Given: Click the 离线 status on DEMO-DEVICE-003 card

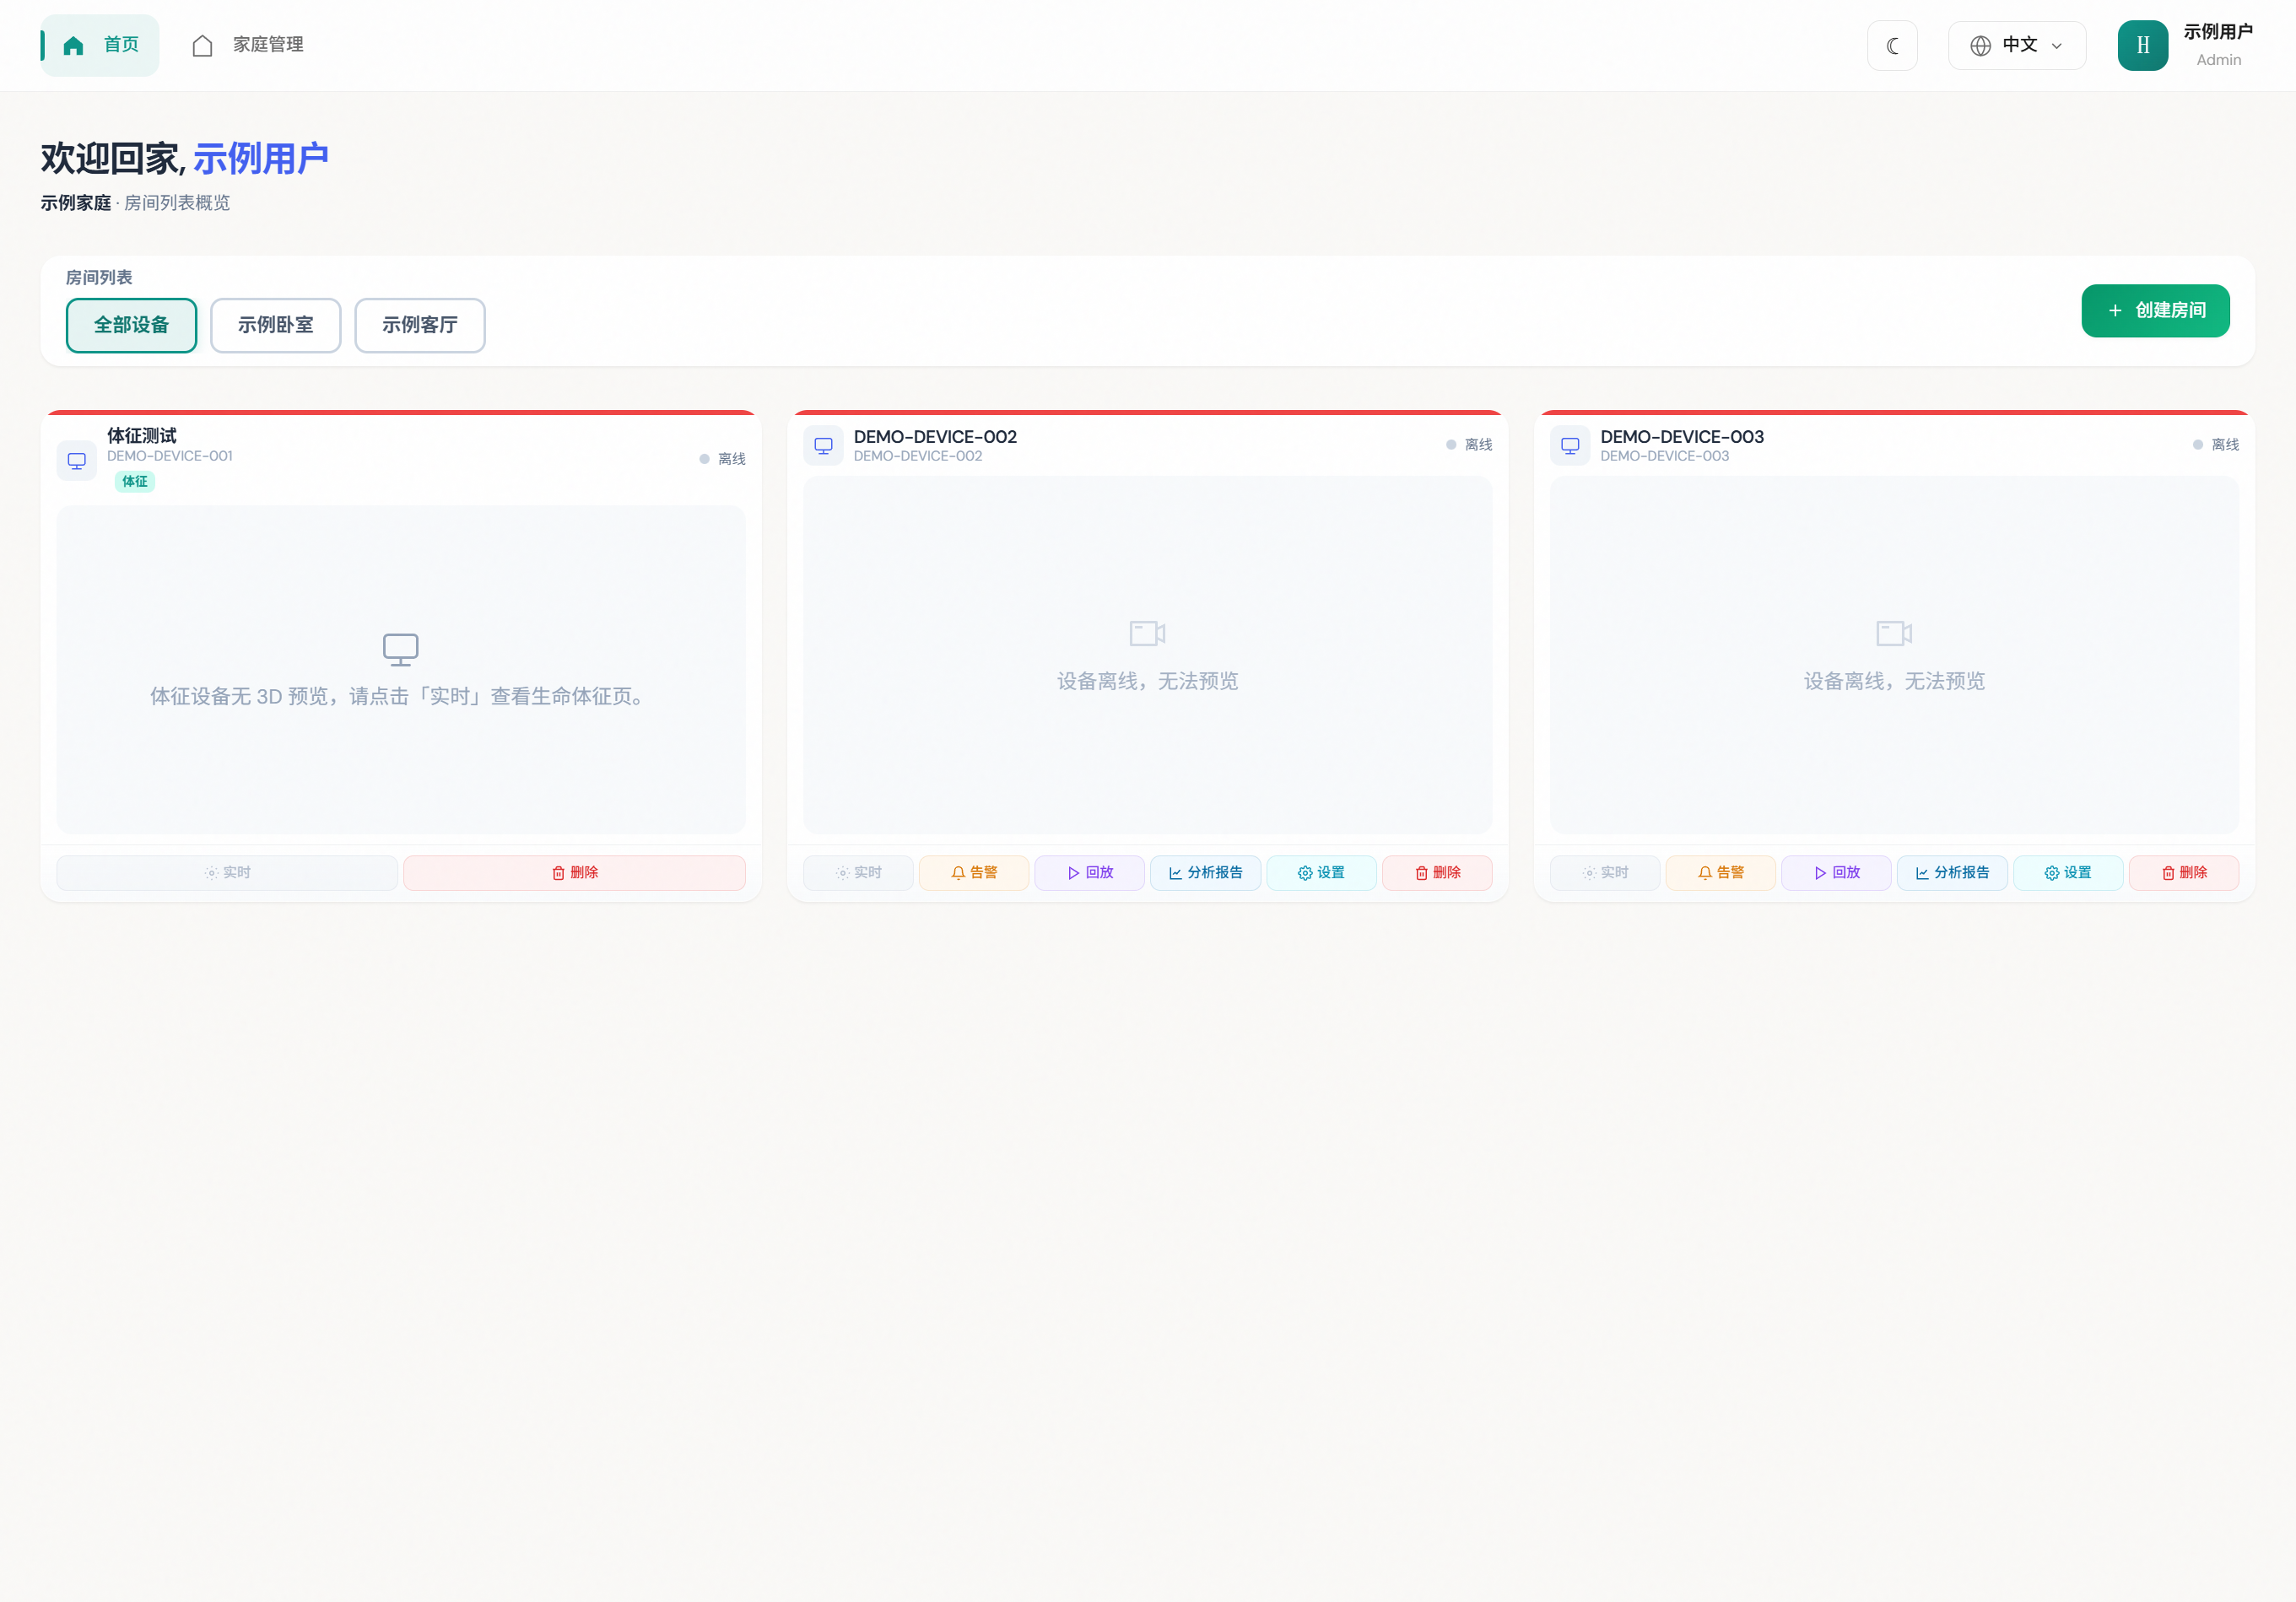Looking at the screenshot, I should coord(2216,445).
